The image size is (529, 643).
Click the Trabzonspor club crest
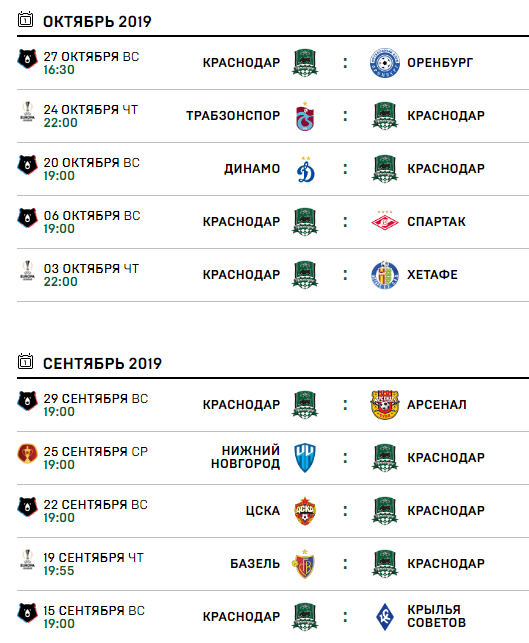pos(305,116)
